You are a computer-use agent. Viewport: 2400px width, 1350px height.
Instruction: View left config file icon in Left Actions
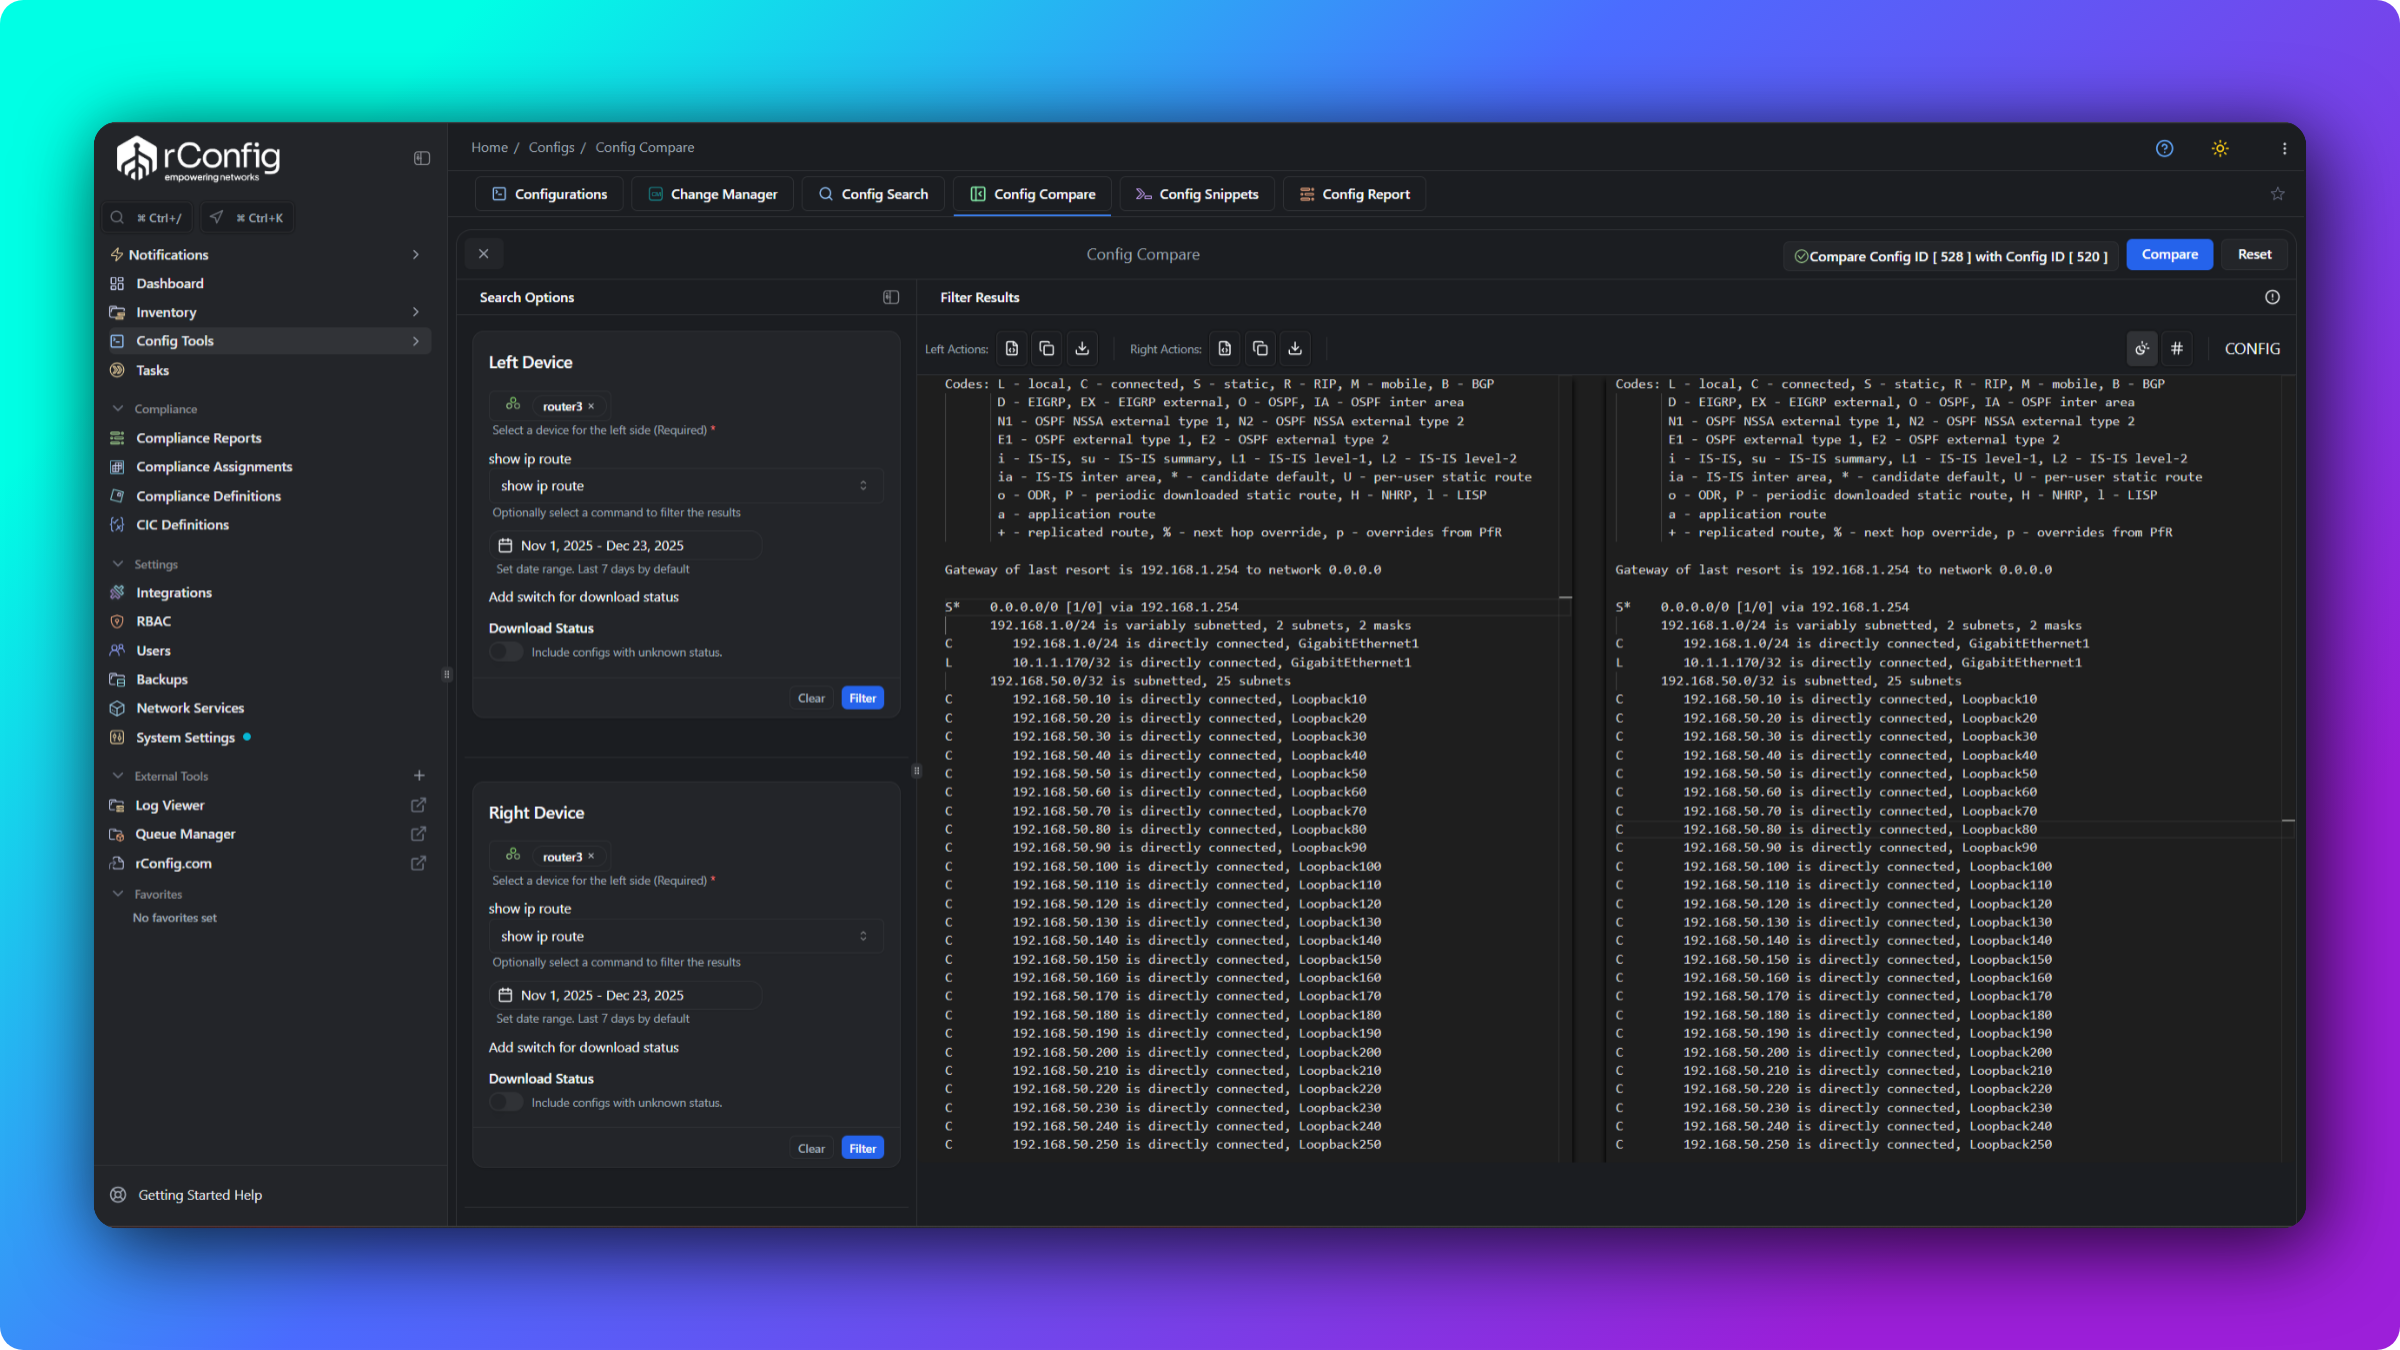[x=1012, y=348]
